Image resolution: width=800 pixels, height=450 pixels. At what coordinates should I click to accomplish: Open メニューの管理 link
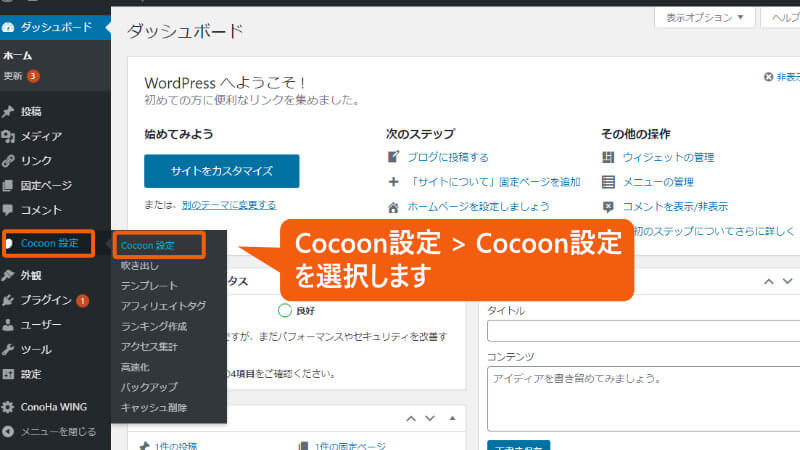[x=658, y=182]
